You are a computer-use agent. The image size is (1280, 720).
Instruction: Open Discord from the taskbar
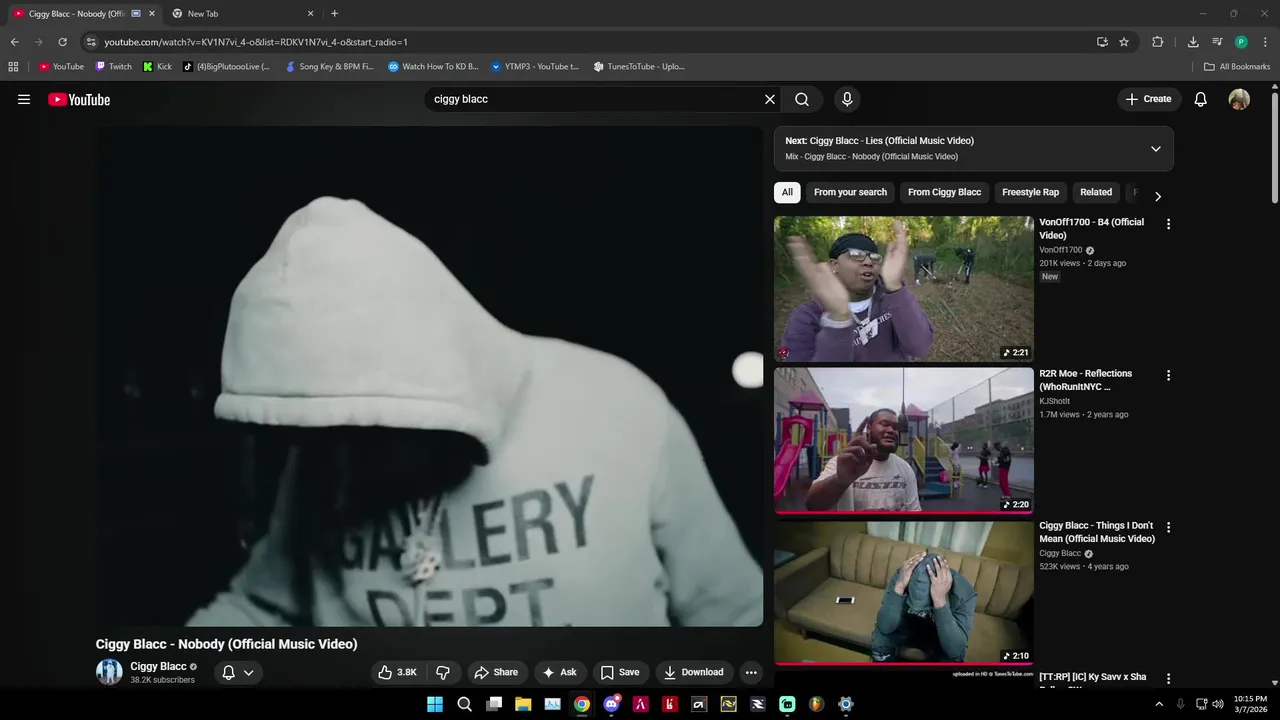coord(611,704)
